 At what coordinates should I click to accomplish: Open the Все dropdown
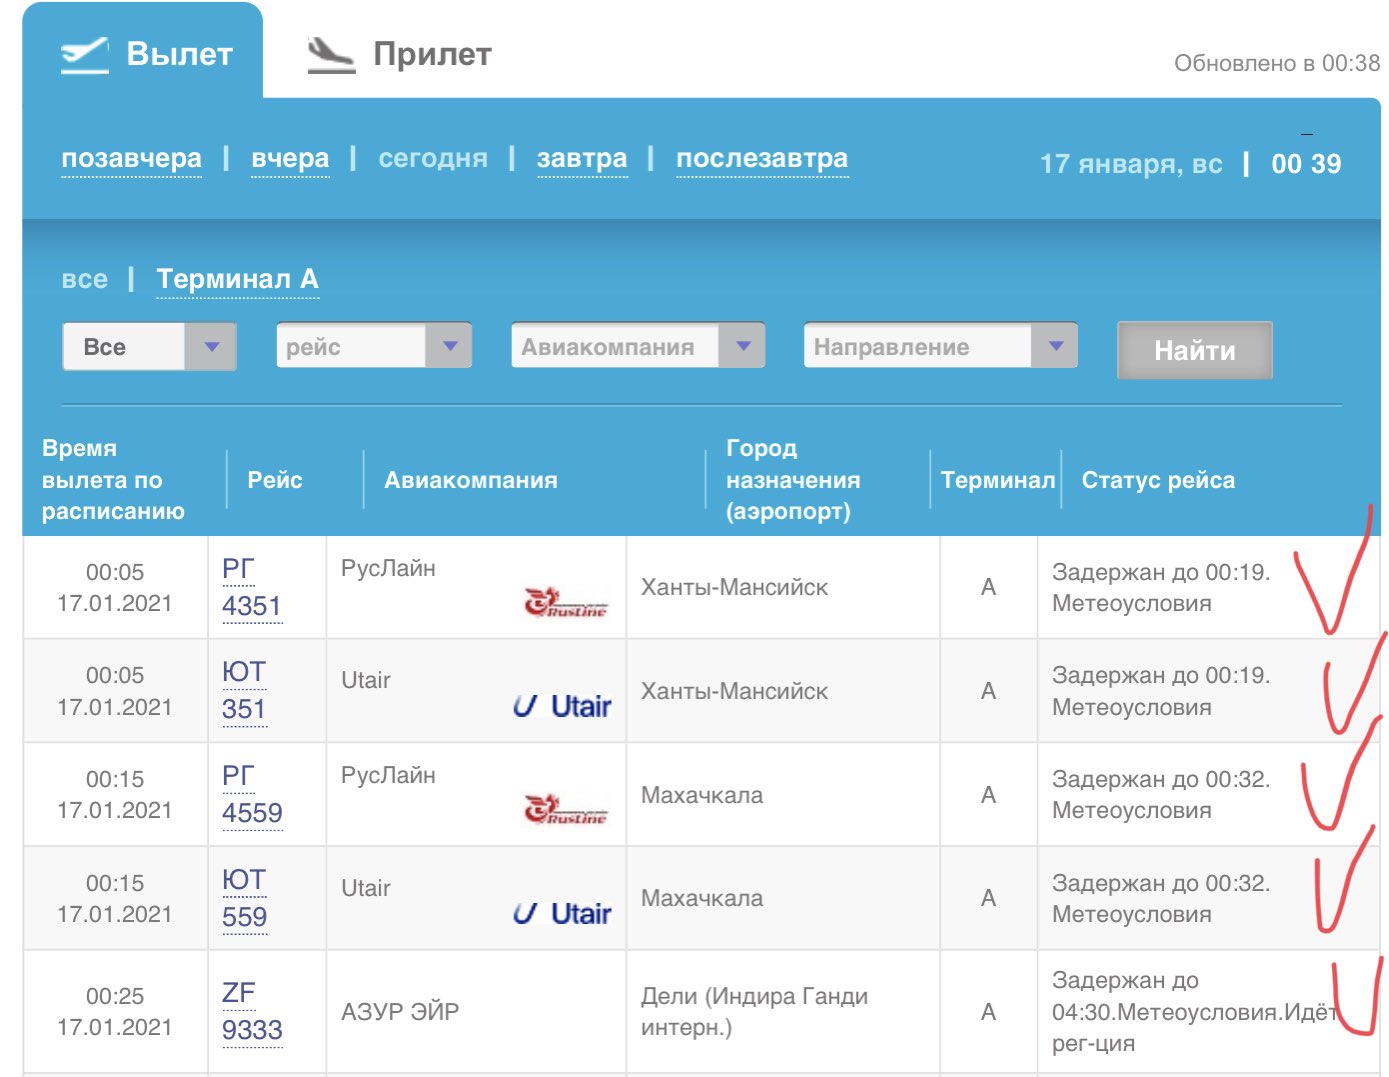click(149, 347)
